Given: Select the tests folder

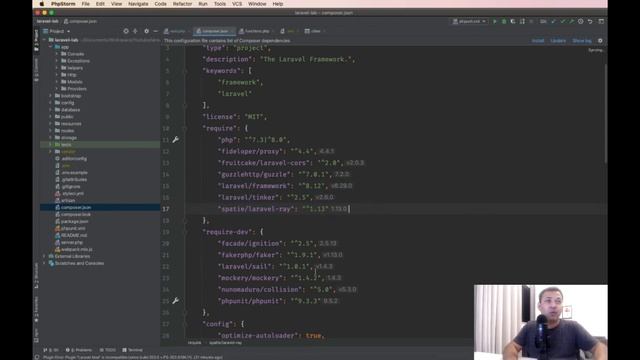Looking at the screenshot, I should tap(65, 144).
